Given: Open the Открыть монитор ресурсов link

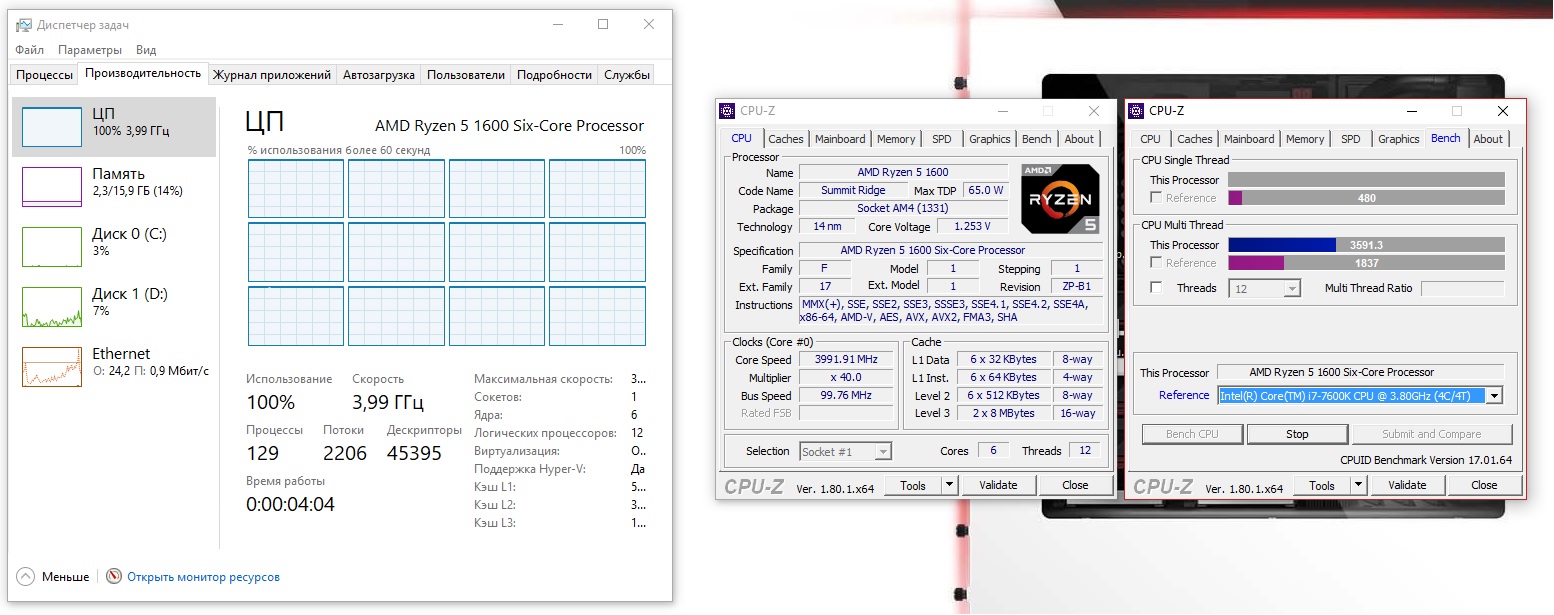Looking at the screenshot, I should [203, 577].
